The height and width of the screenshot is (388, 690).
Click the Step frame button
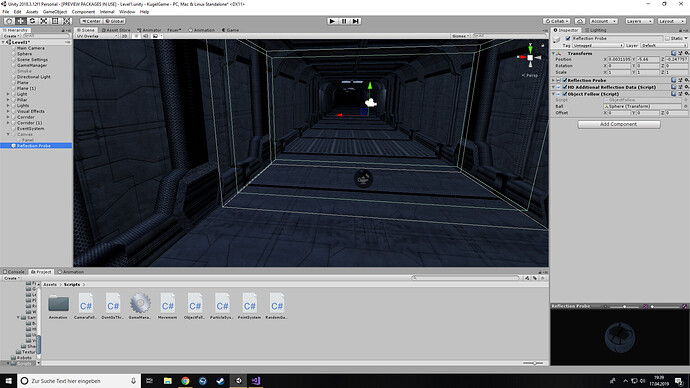click(x=356, y=21)
